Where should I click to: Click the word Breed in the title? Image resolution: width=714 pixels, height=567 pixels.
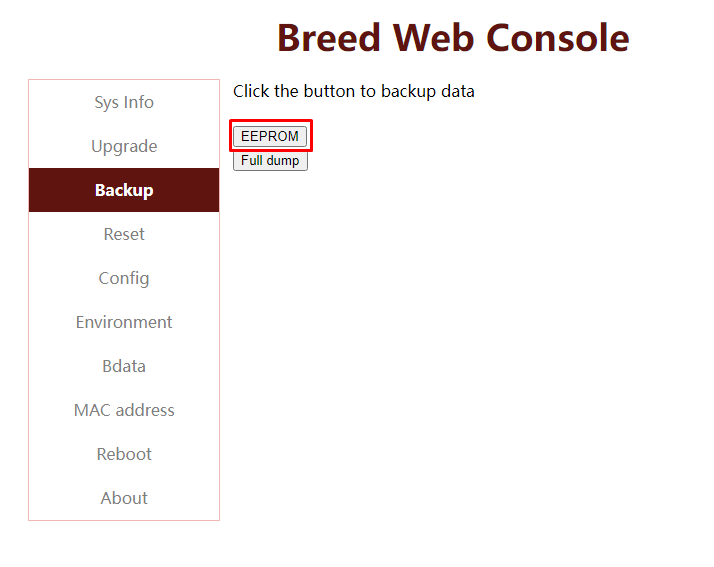(328, 38)
